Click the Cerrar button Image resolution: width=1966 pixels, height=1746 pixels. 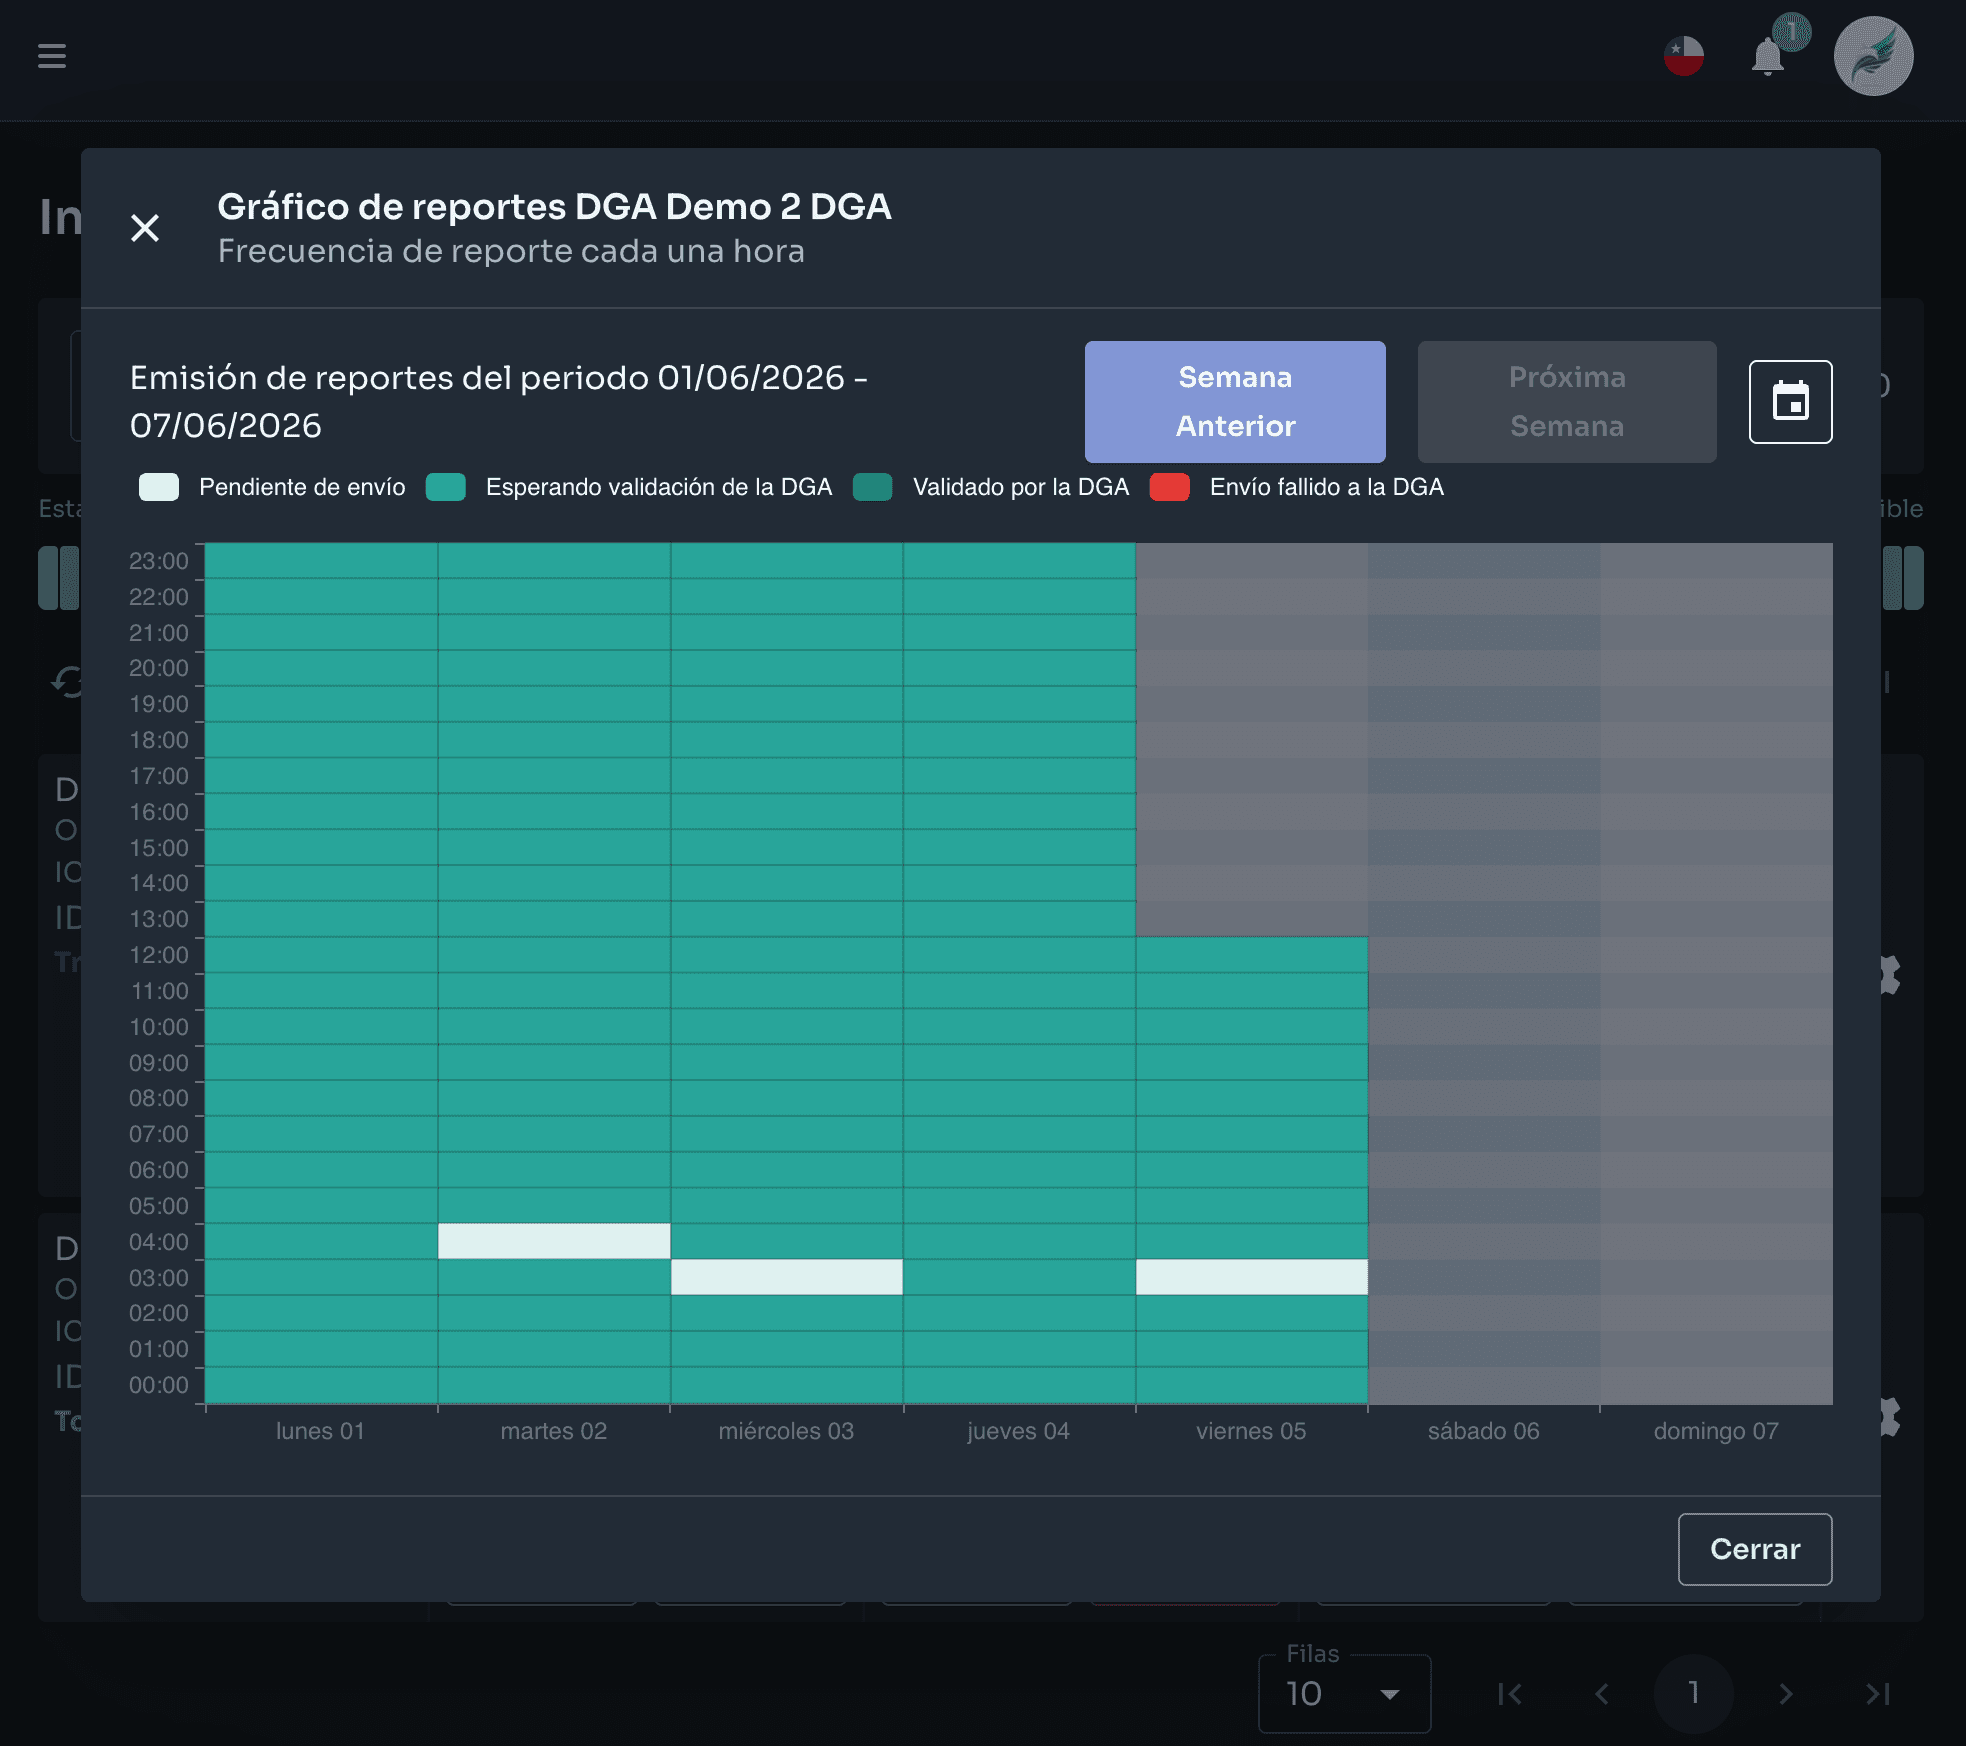click(1755, 1549)
